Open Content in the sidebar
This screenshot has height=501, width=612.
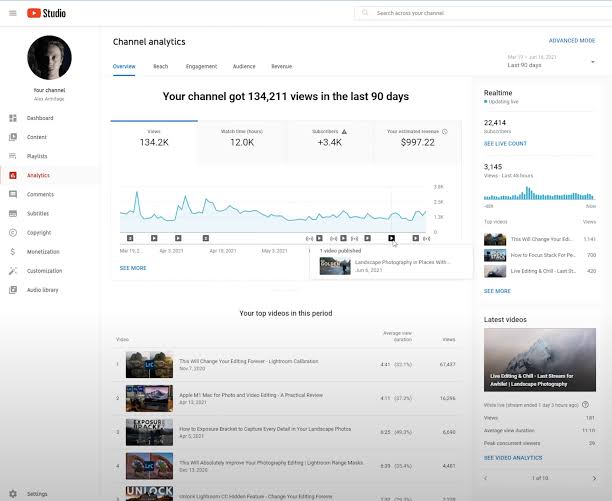pos(37,137)
